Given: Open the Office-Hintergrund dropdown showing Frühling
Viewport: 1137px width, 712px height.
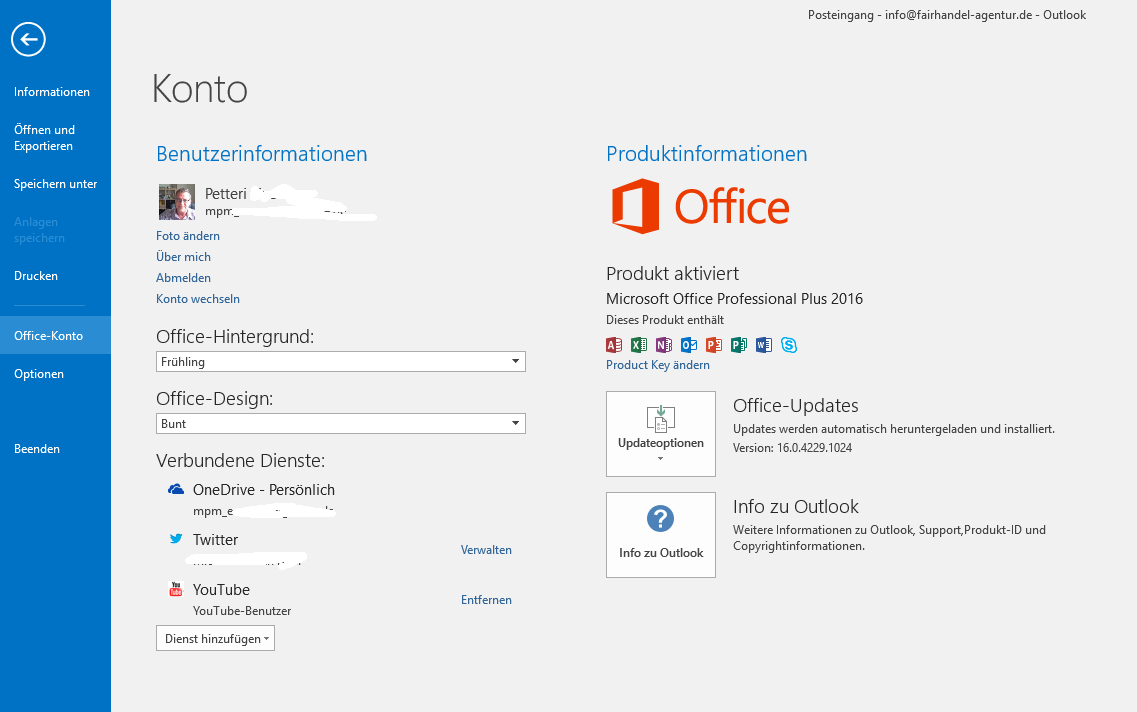Looking at the screenshot, I should [x=341, y=361].
